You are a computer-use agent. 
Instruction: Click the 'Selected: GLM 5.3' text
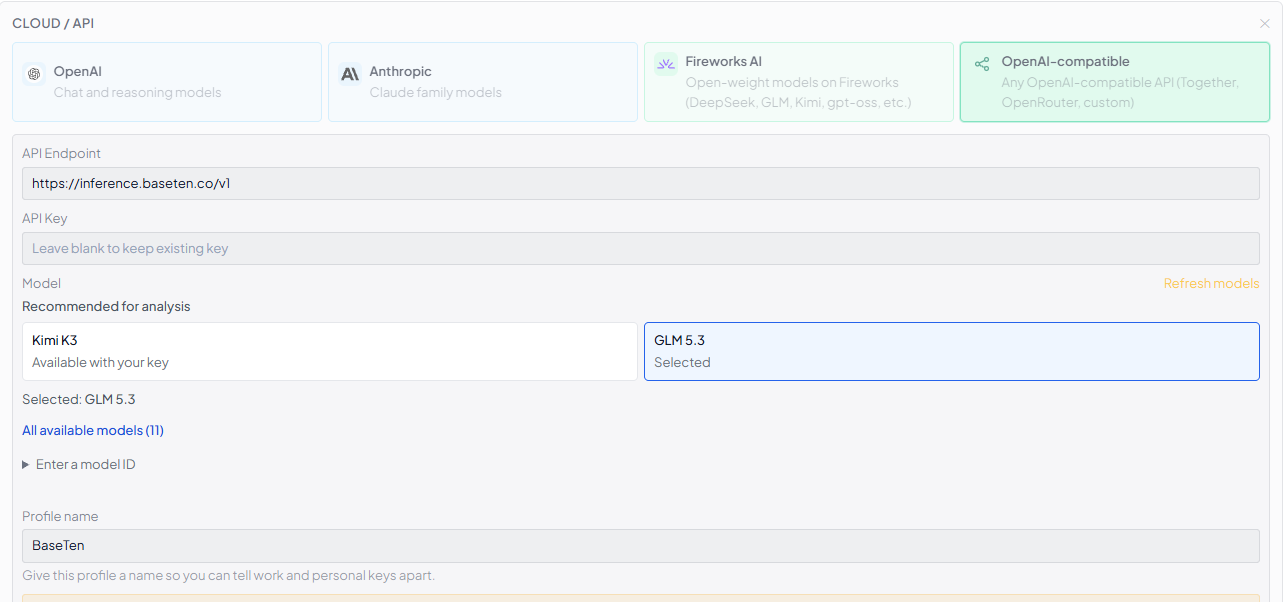click(x=79, y=400)
